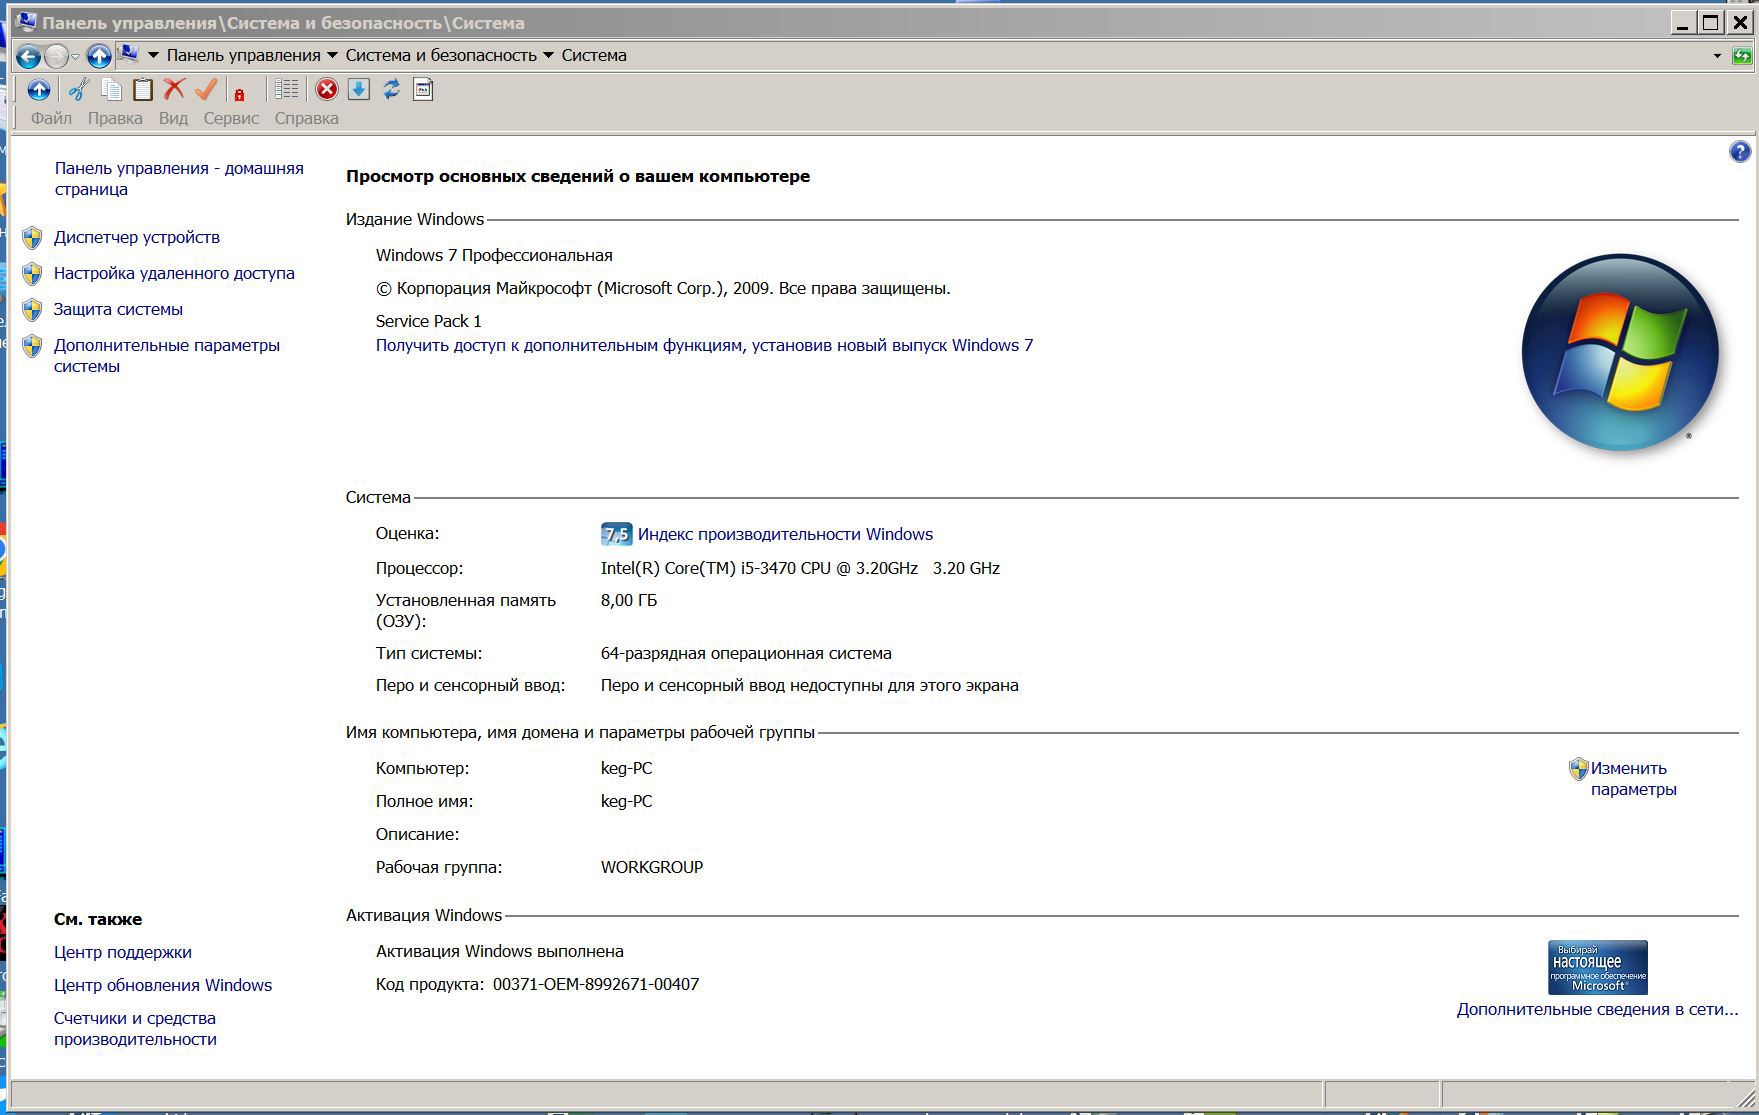Click the orange checkmark toolbar icon
1759x1115 pixels.
pyautogui.click(x=206, y=89)
